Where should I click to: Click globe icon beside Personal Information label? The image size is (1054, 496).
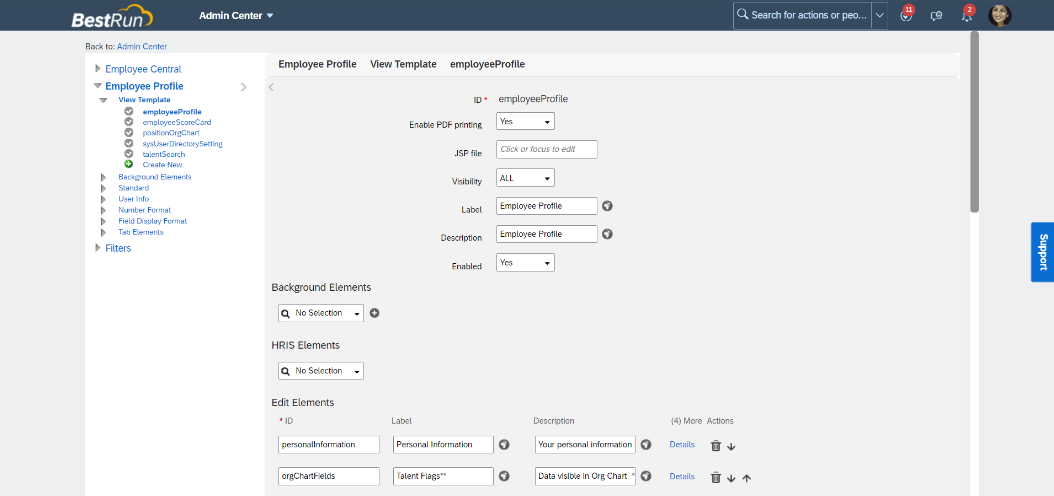click(503, 444)
